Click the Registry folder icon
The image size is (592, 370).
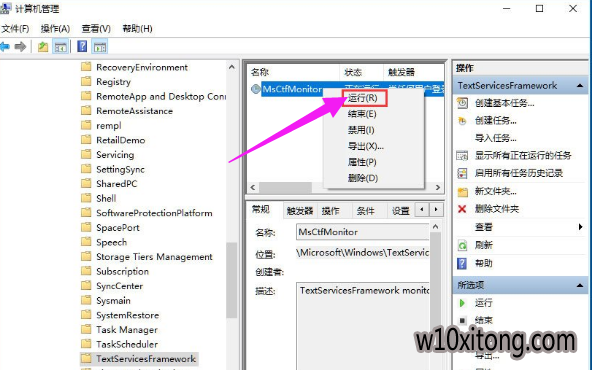86,81
